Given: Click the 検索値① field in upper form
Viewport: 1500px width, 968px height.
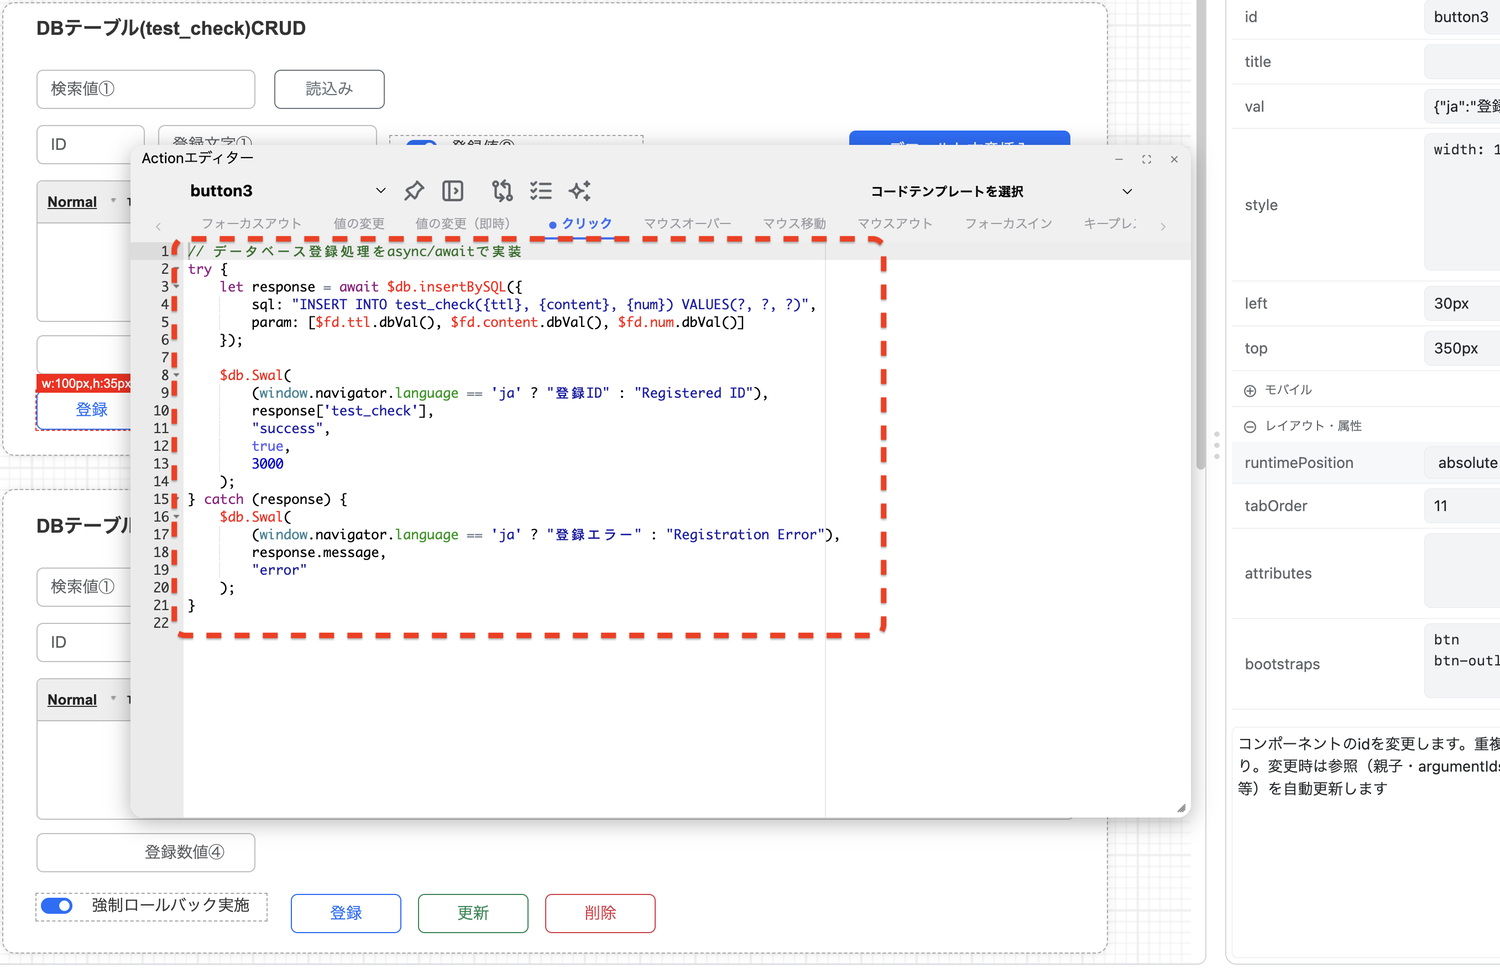Looking at the screenshot, I should (x=146, y=89).
